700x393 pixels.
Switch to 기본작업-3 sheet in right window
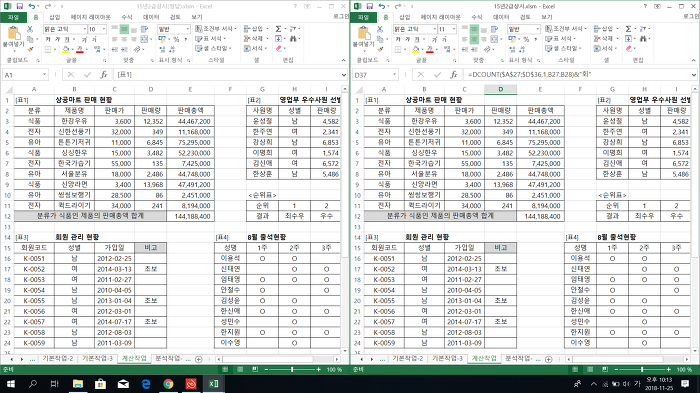448,359
